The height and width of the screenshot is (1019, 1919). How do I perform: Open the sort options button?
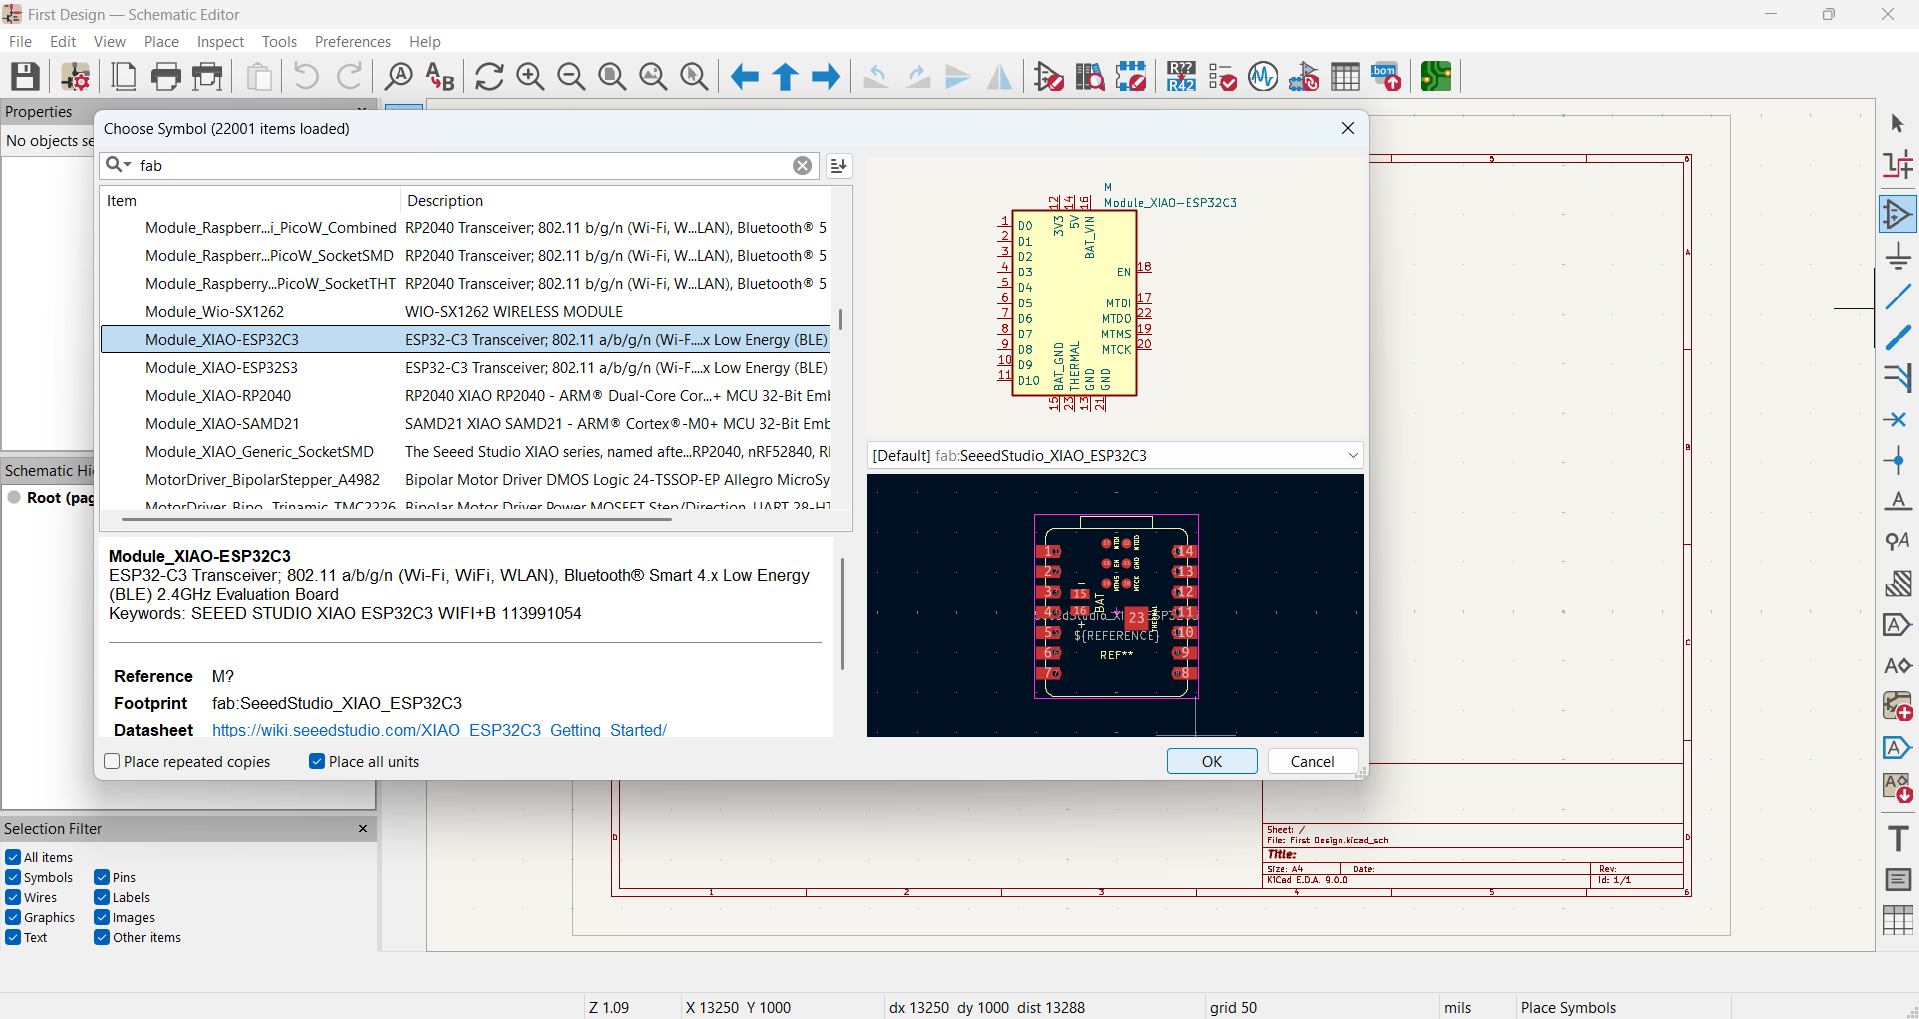coord(839,166)
